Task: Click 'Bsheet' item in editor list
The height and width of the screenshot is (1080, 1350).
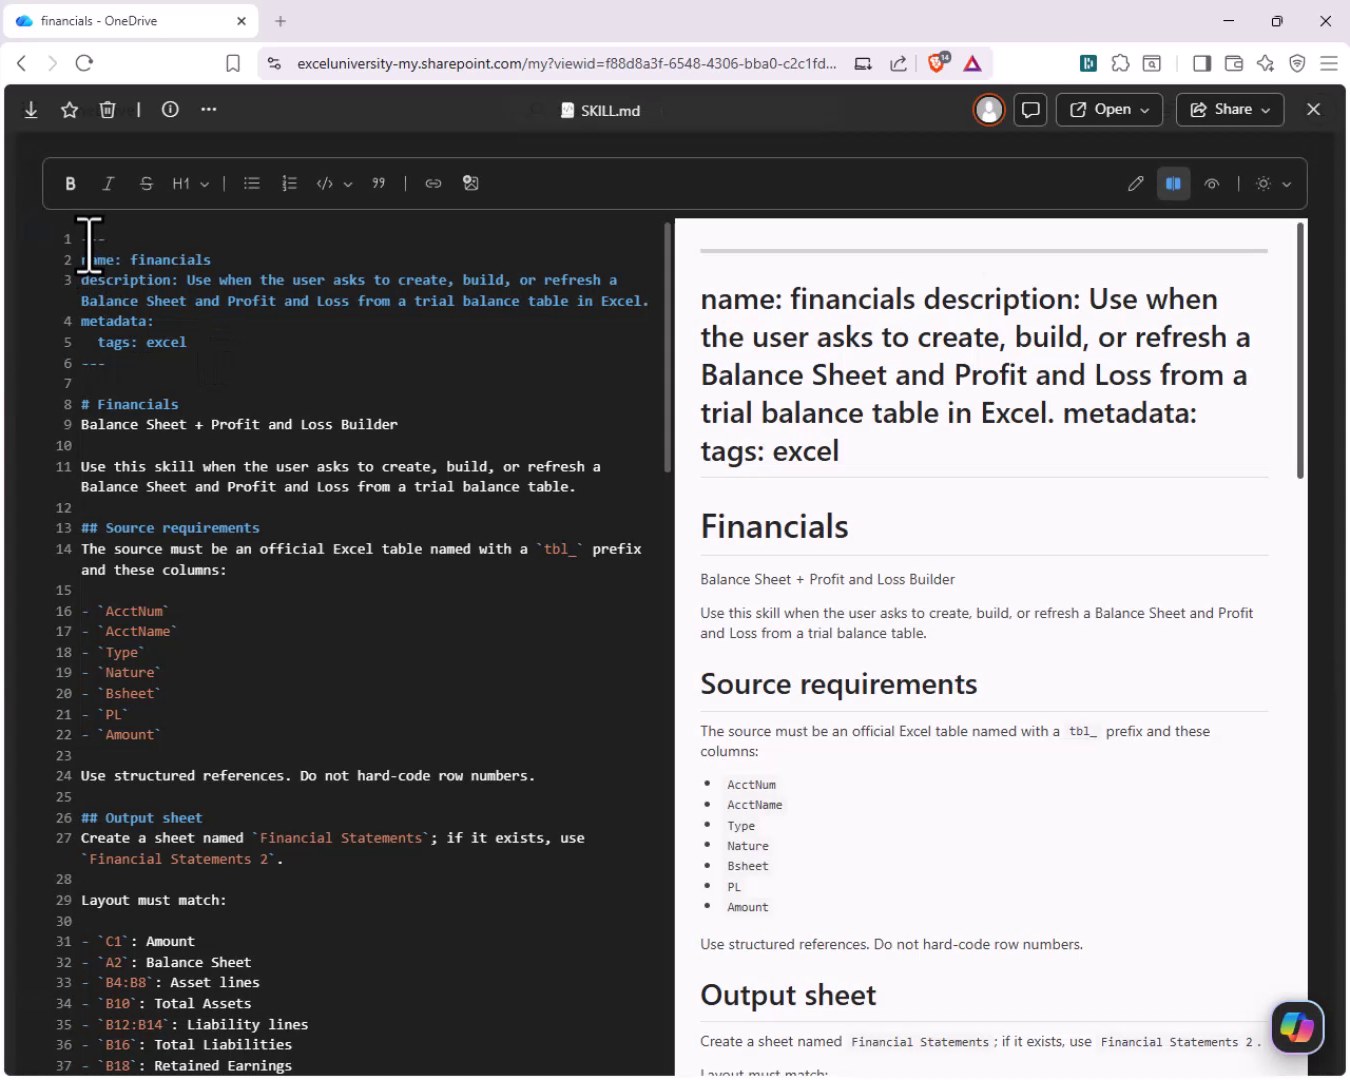Action: pyautogui.click(x=129, y=694)
